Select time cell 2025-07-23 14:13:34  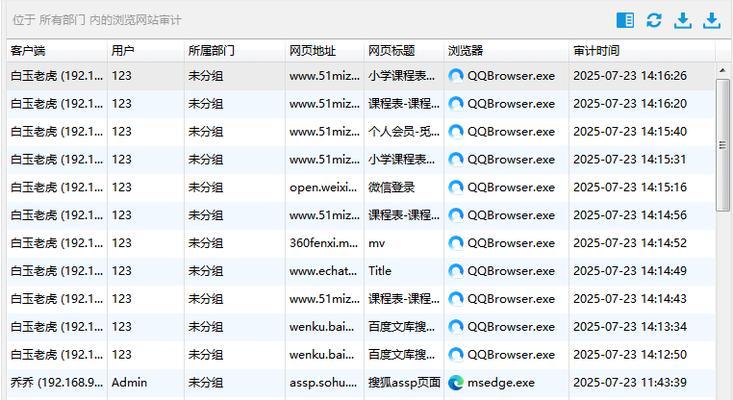[630, 327]
